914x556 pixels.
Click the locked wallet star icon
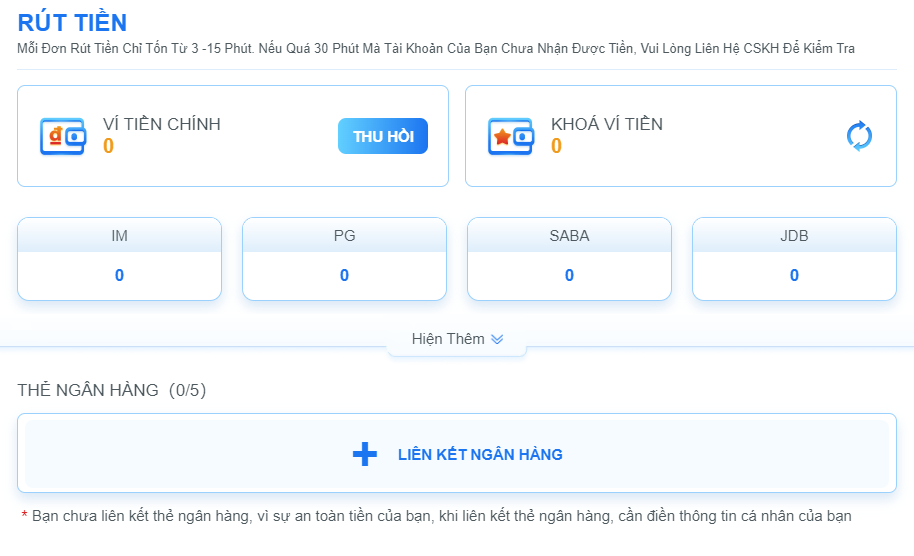(510, 136)
